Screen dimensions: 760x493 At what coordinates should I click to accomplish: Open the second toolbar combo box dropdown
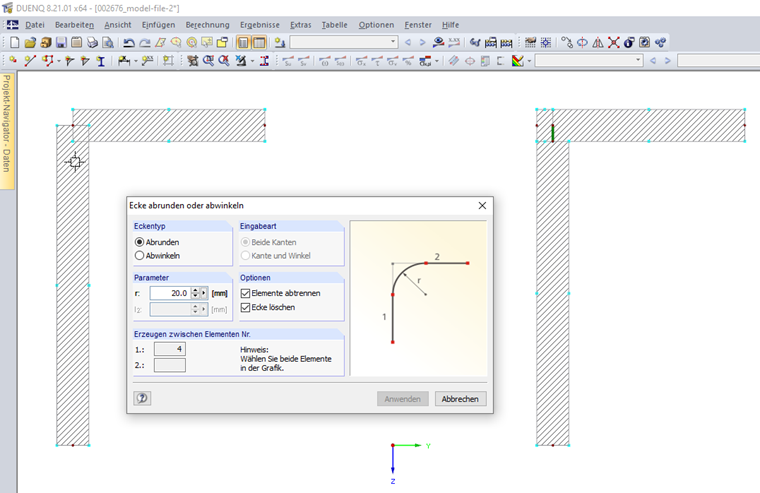tap(638, 61)
